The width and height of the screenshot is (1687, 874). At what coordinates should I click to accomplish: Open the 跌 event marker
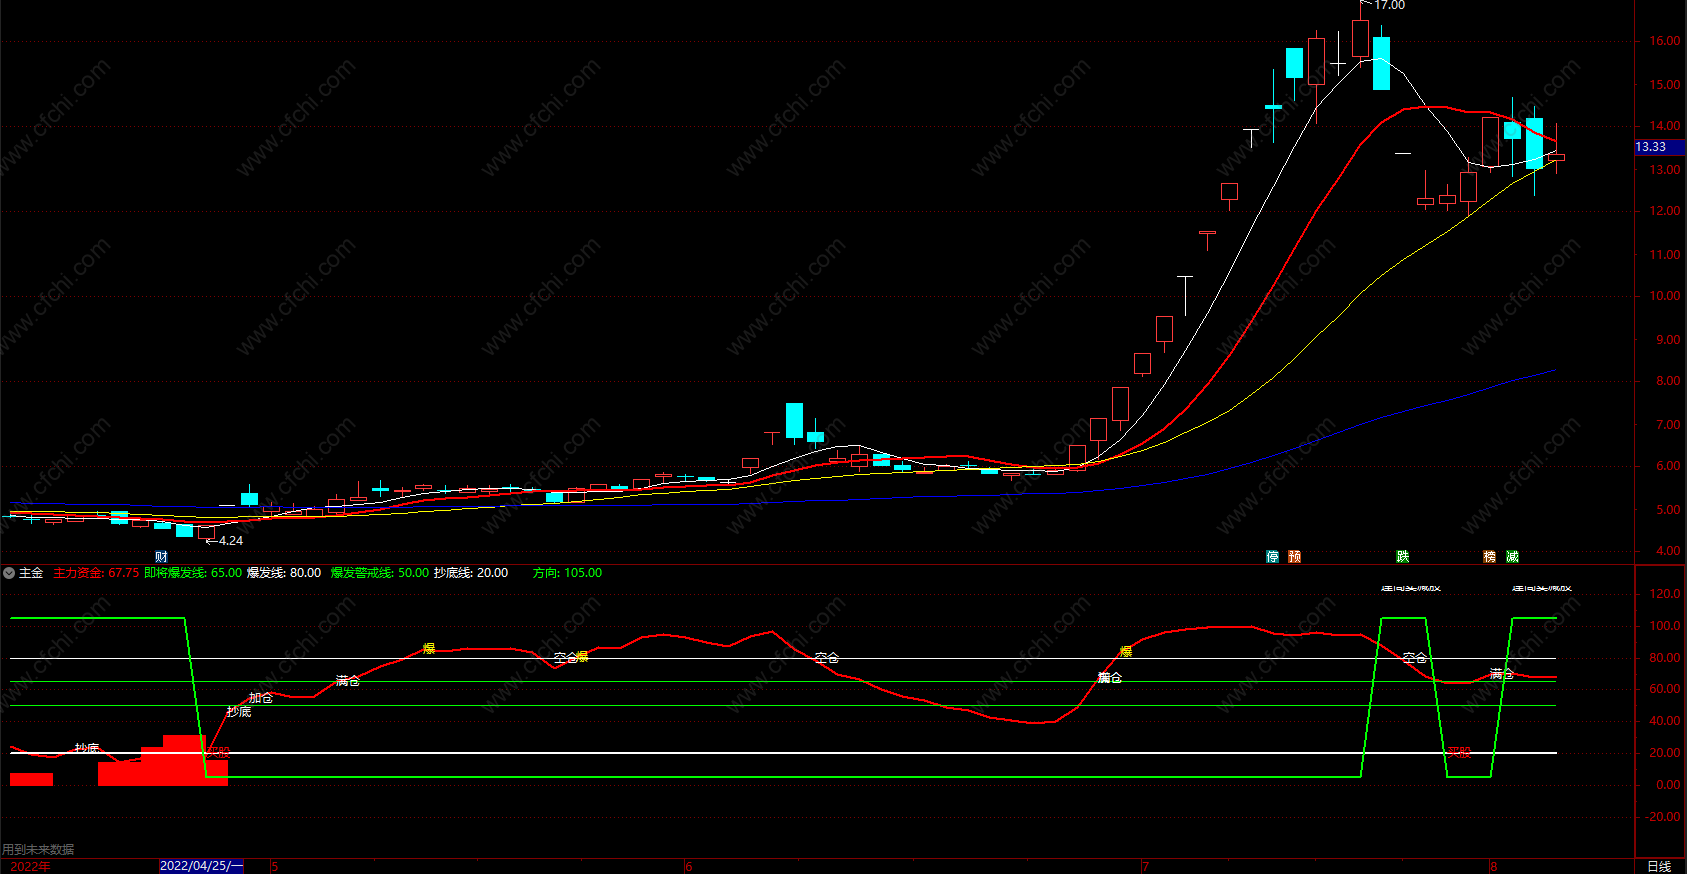coord(1402,557)
